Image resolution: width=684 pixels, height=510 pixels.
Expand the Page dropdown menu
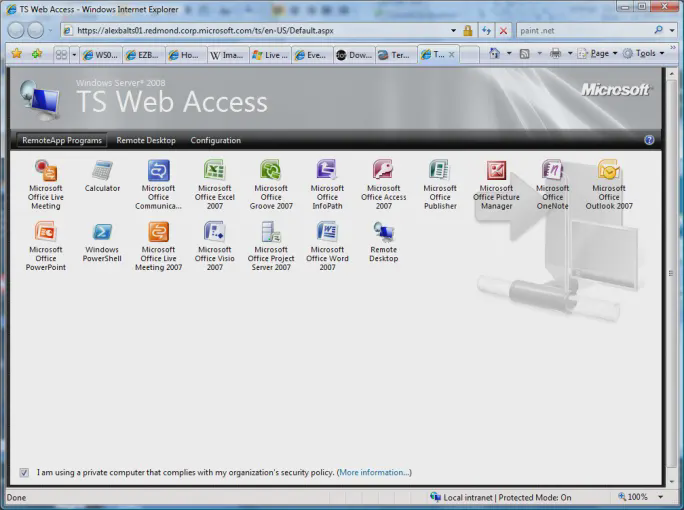coord(604,54)
